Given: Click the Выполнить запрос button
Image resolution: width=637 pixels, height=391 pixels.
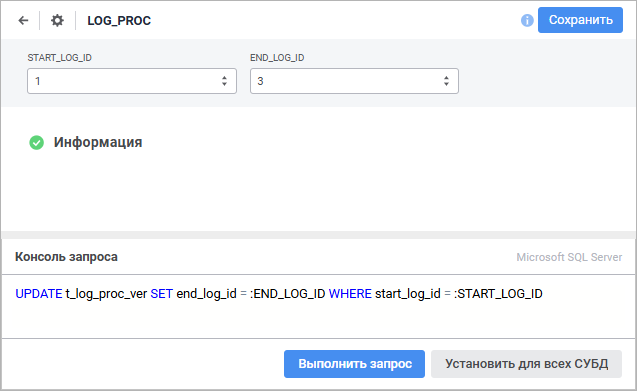Looking at the screenshot, I should pyautogui.click(x=354, y=364).
